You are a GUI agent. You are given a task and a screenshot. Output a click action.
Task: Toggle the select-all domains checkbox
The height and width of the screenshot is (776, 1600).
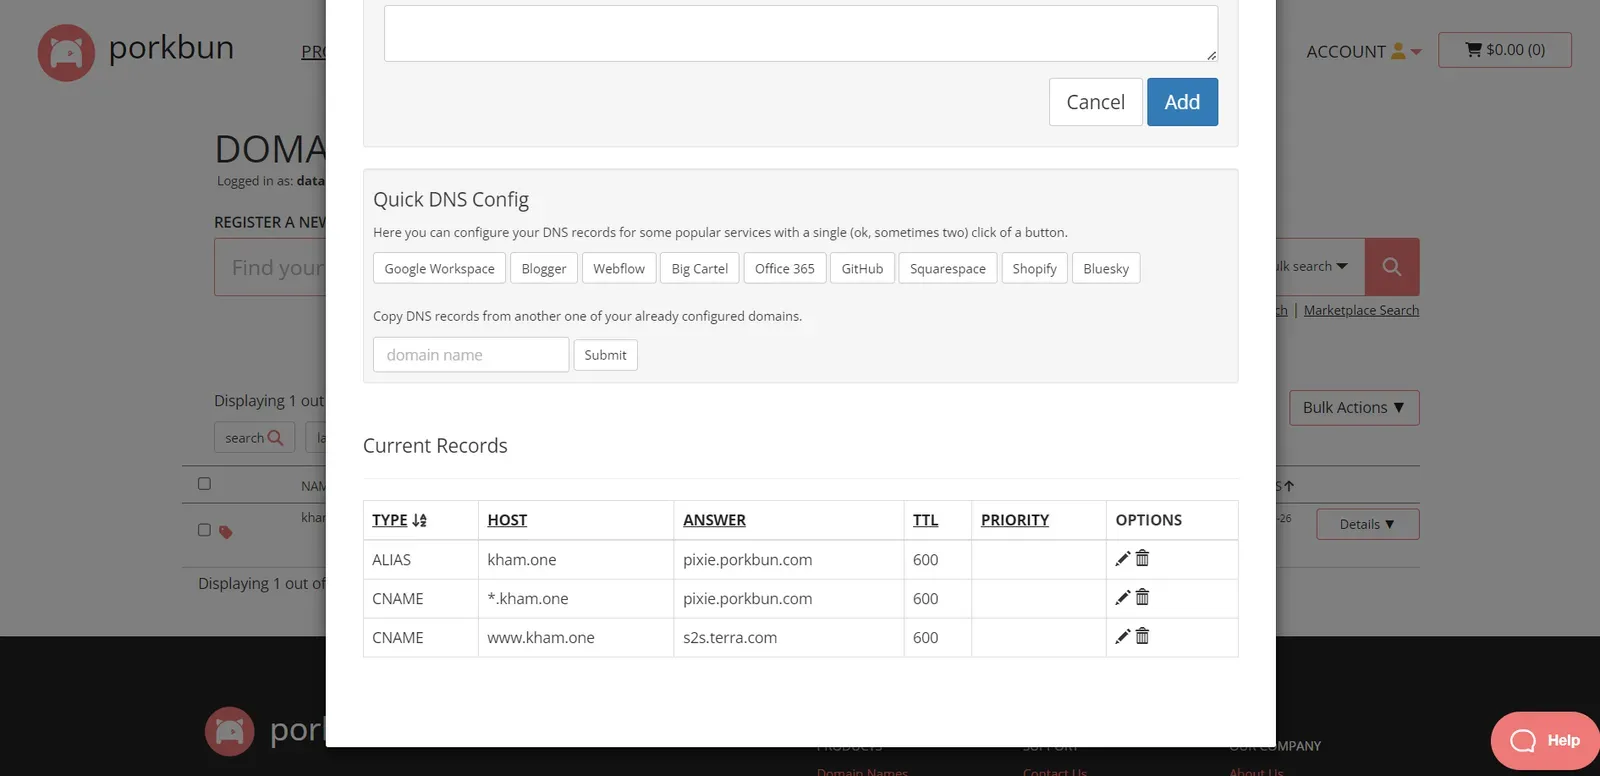[204, 484]
